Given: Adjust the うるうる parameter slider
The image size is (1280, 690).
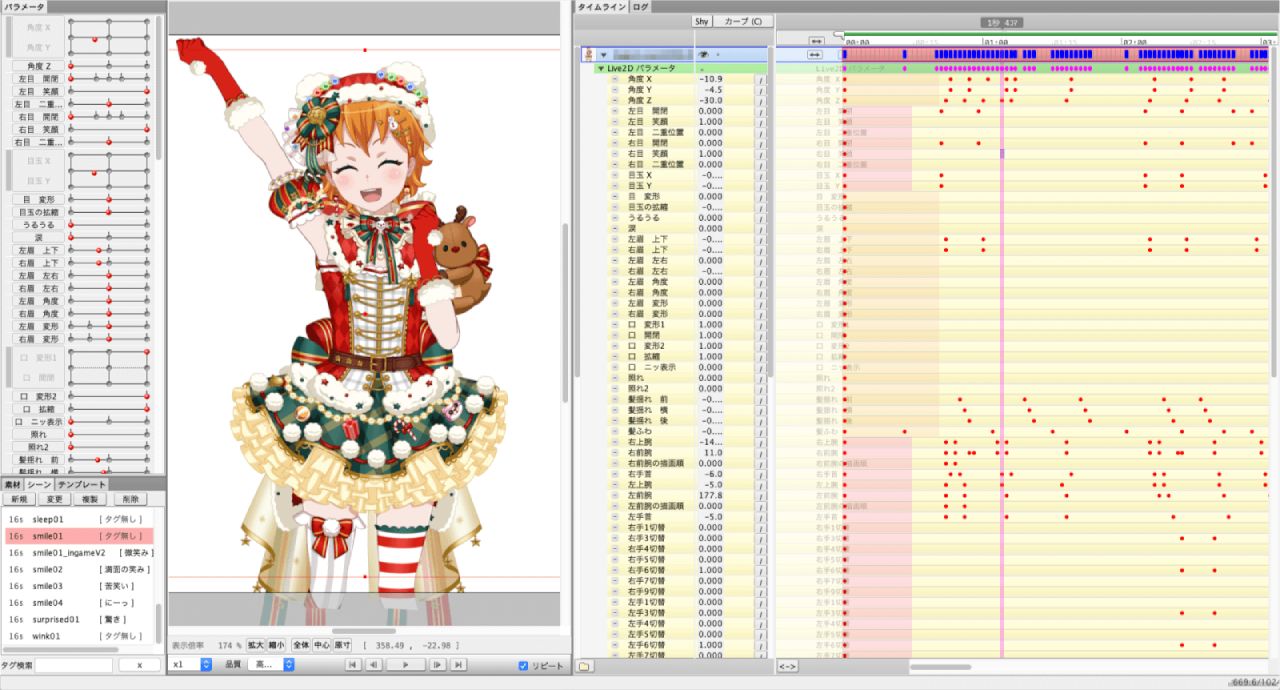Looking at the screenshot, I should click(x=108, y=225).
